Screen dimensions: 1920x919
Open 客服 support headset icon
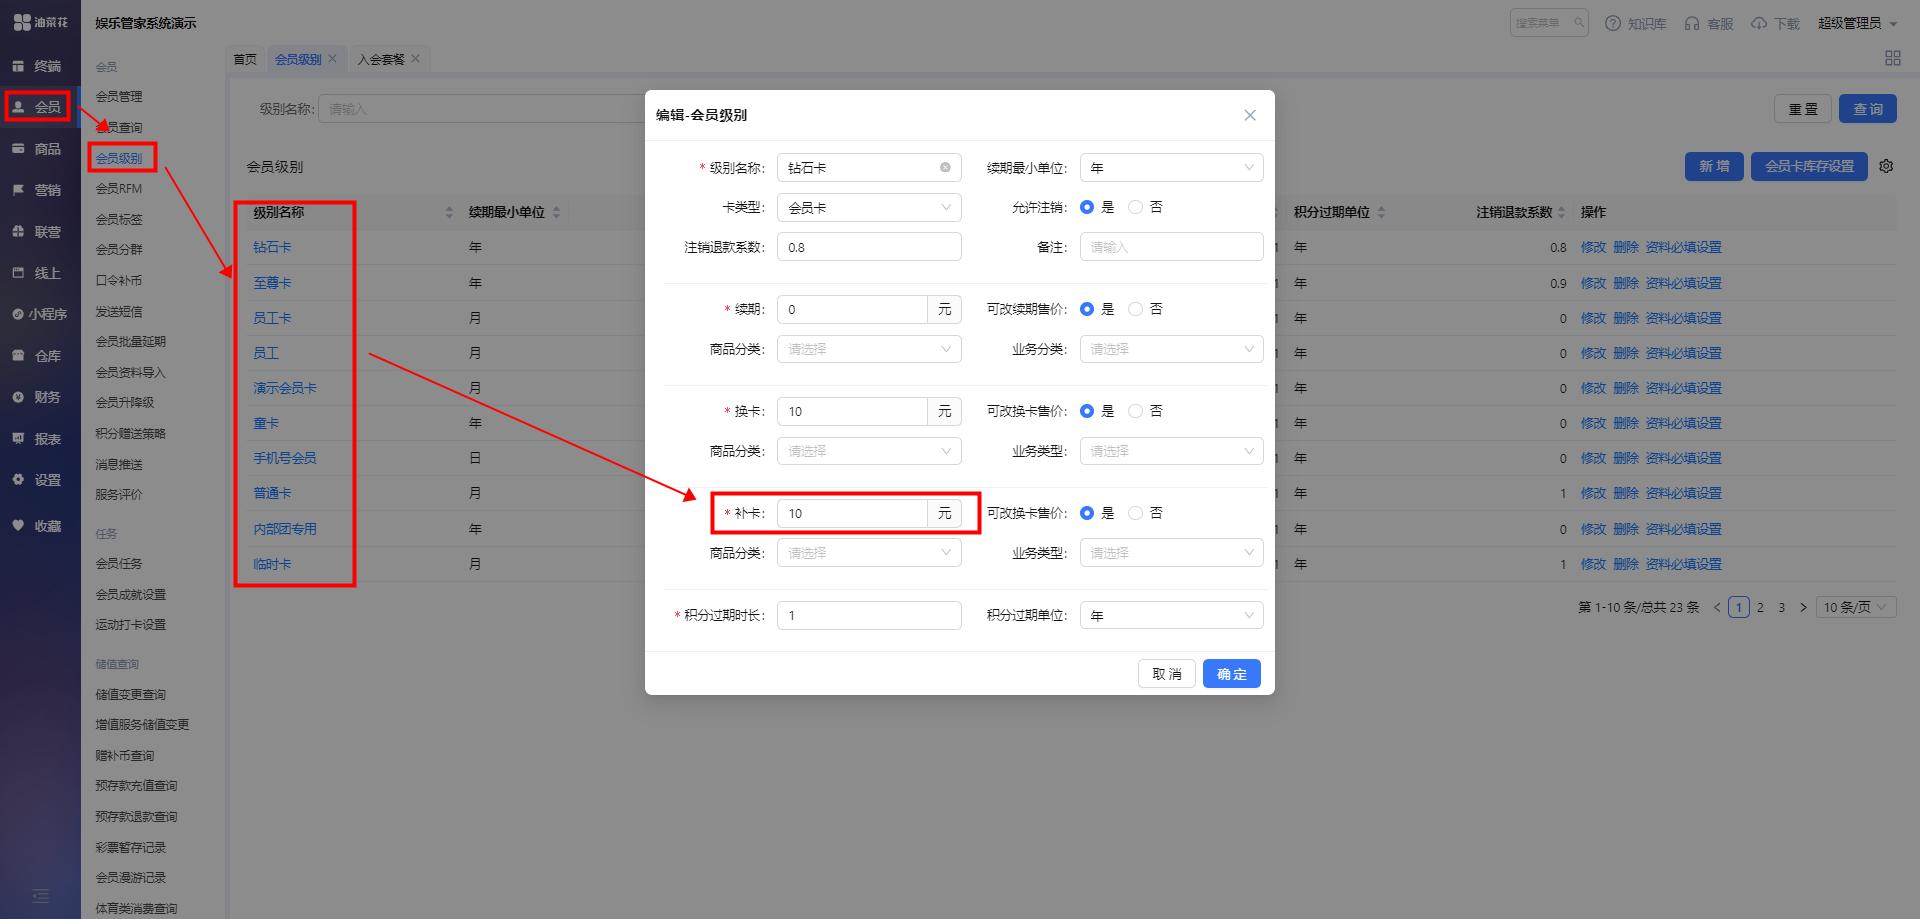[x=1692, y=23]
